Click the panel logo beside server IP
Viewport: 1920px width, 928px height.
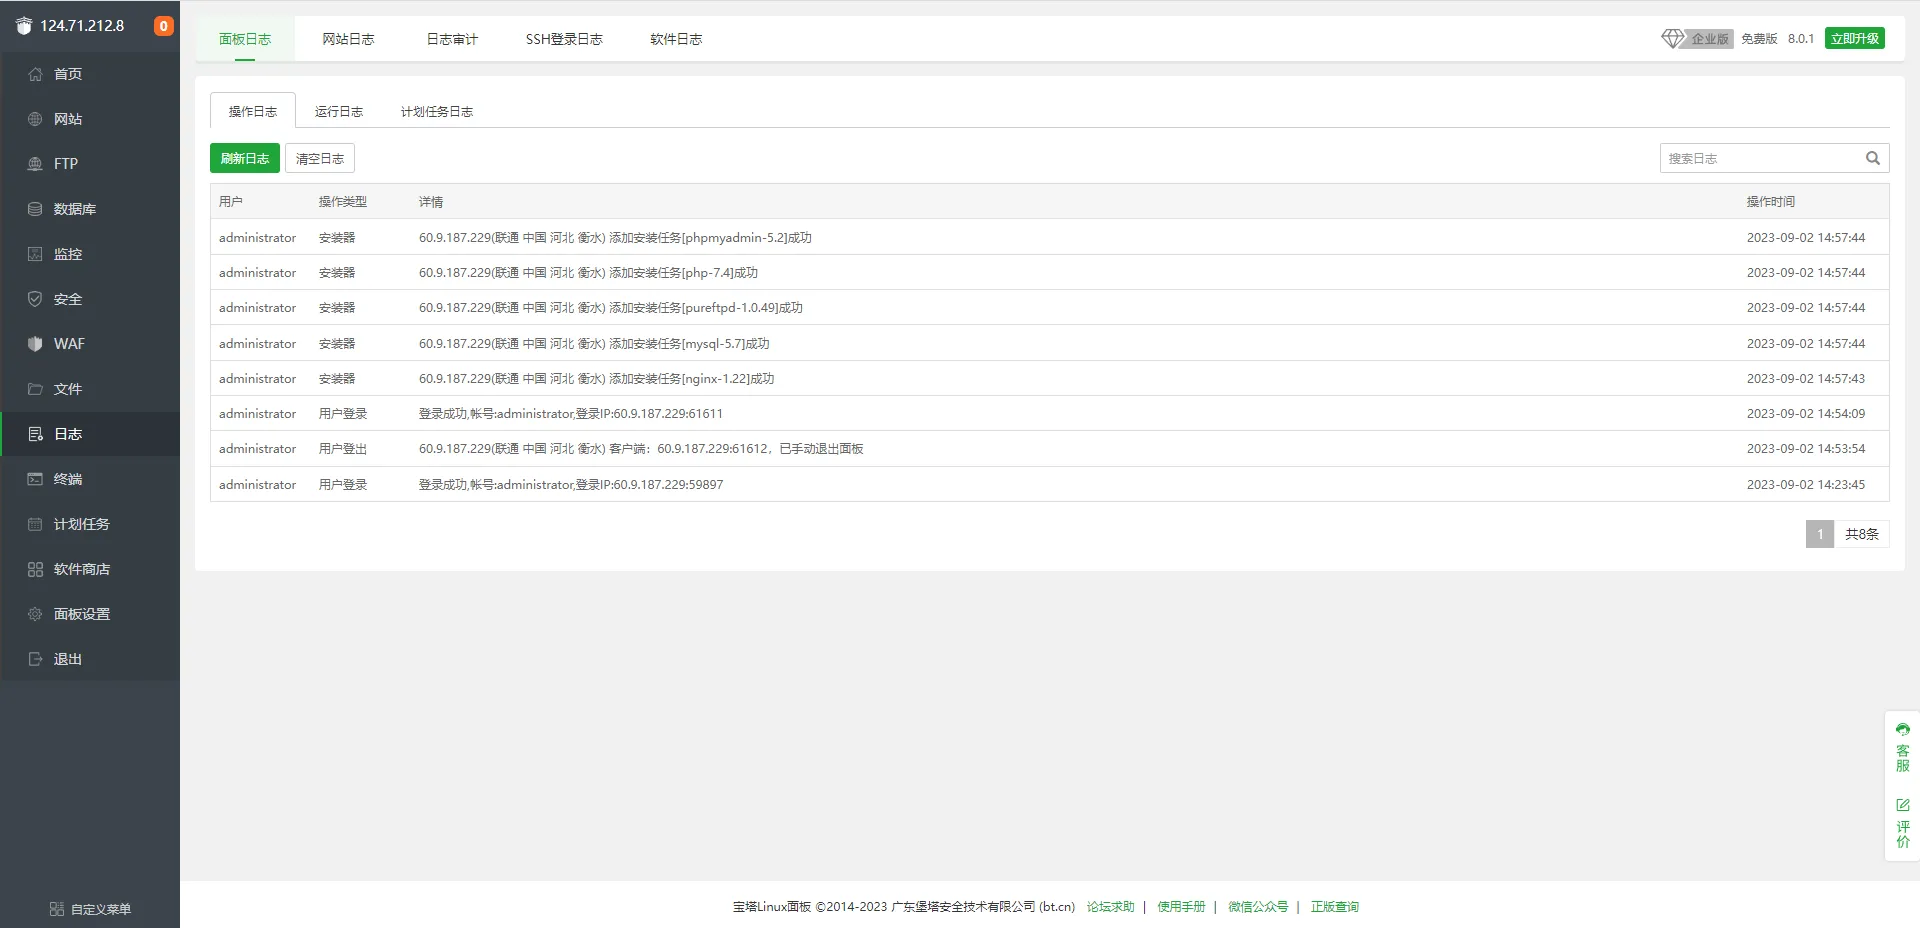(x=24, y=26)
